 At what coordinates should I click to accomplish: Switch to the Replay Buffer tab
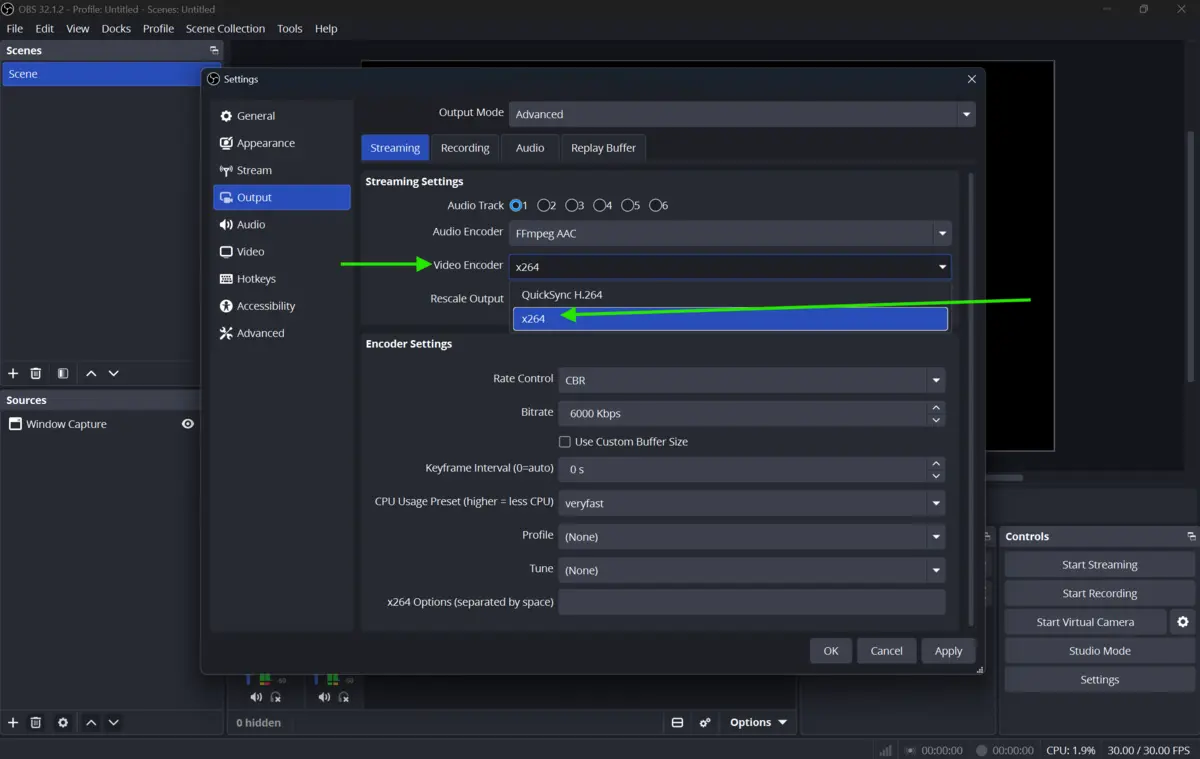pos(603,148)
